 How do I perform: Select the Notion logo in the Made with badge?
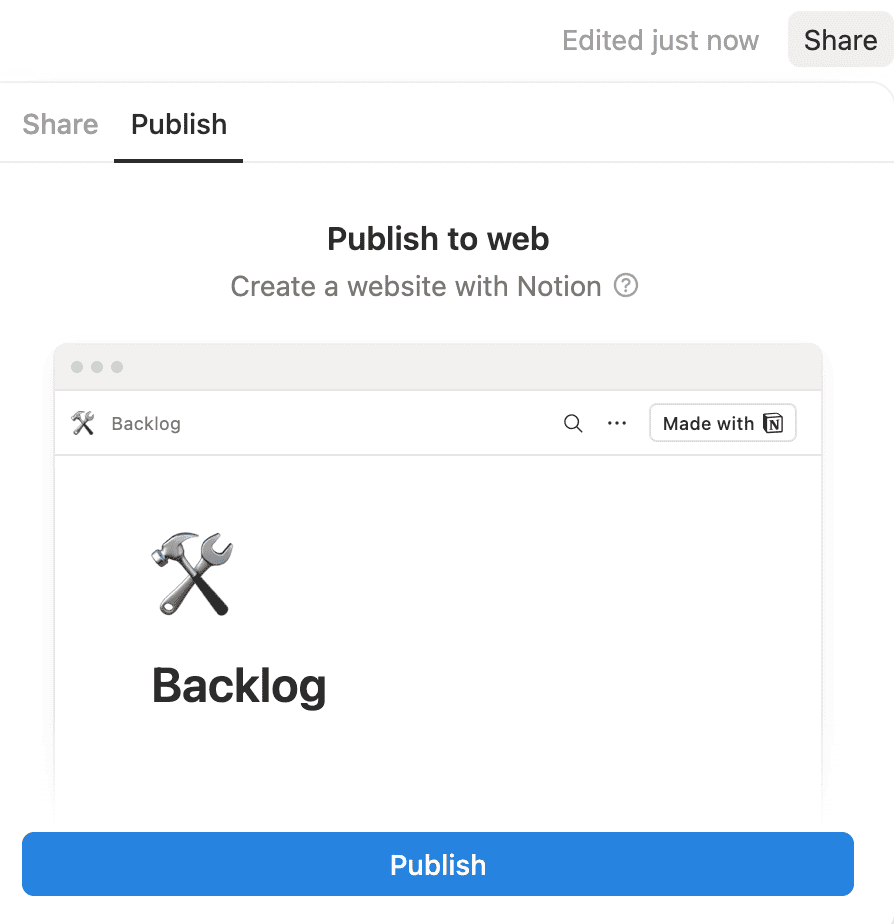774,423
